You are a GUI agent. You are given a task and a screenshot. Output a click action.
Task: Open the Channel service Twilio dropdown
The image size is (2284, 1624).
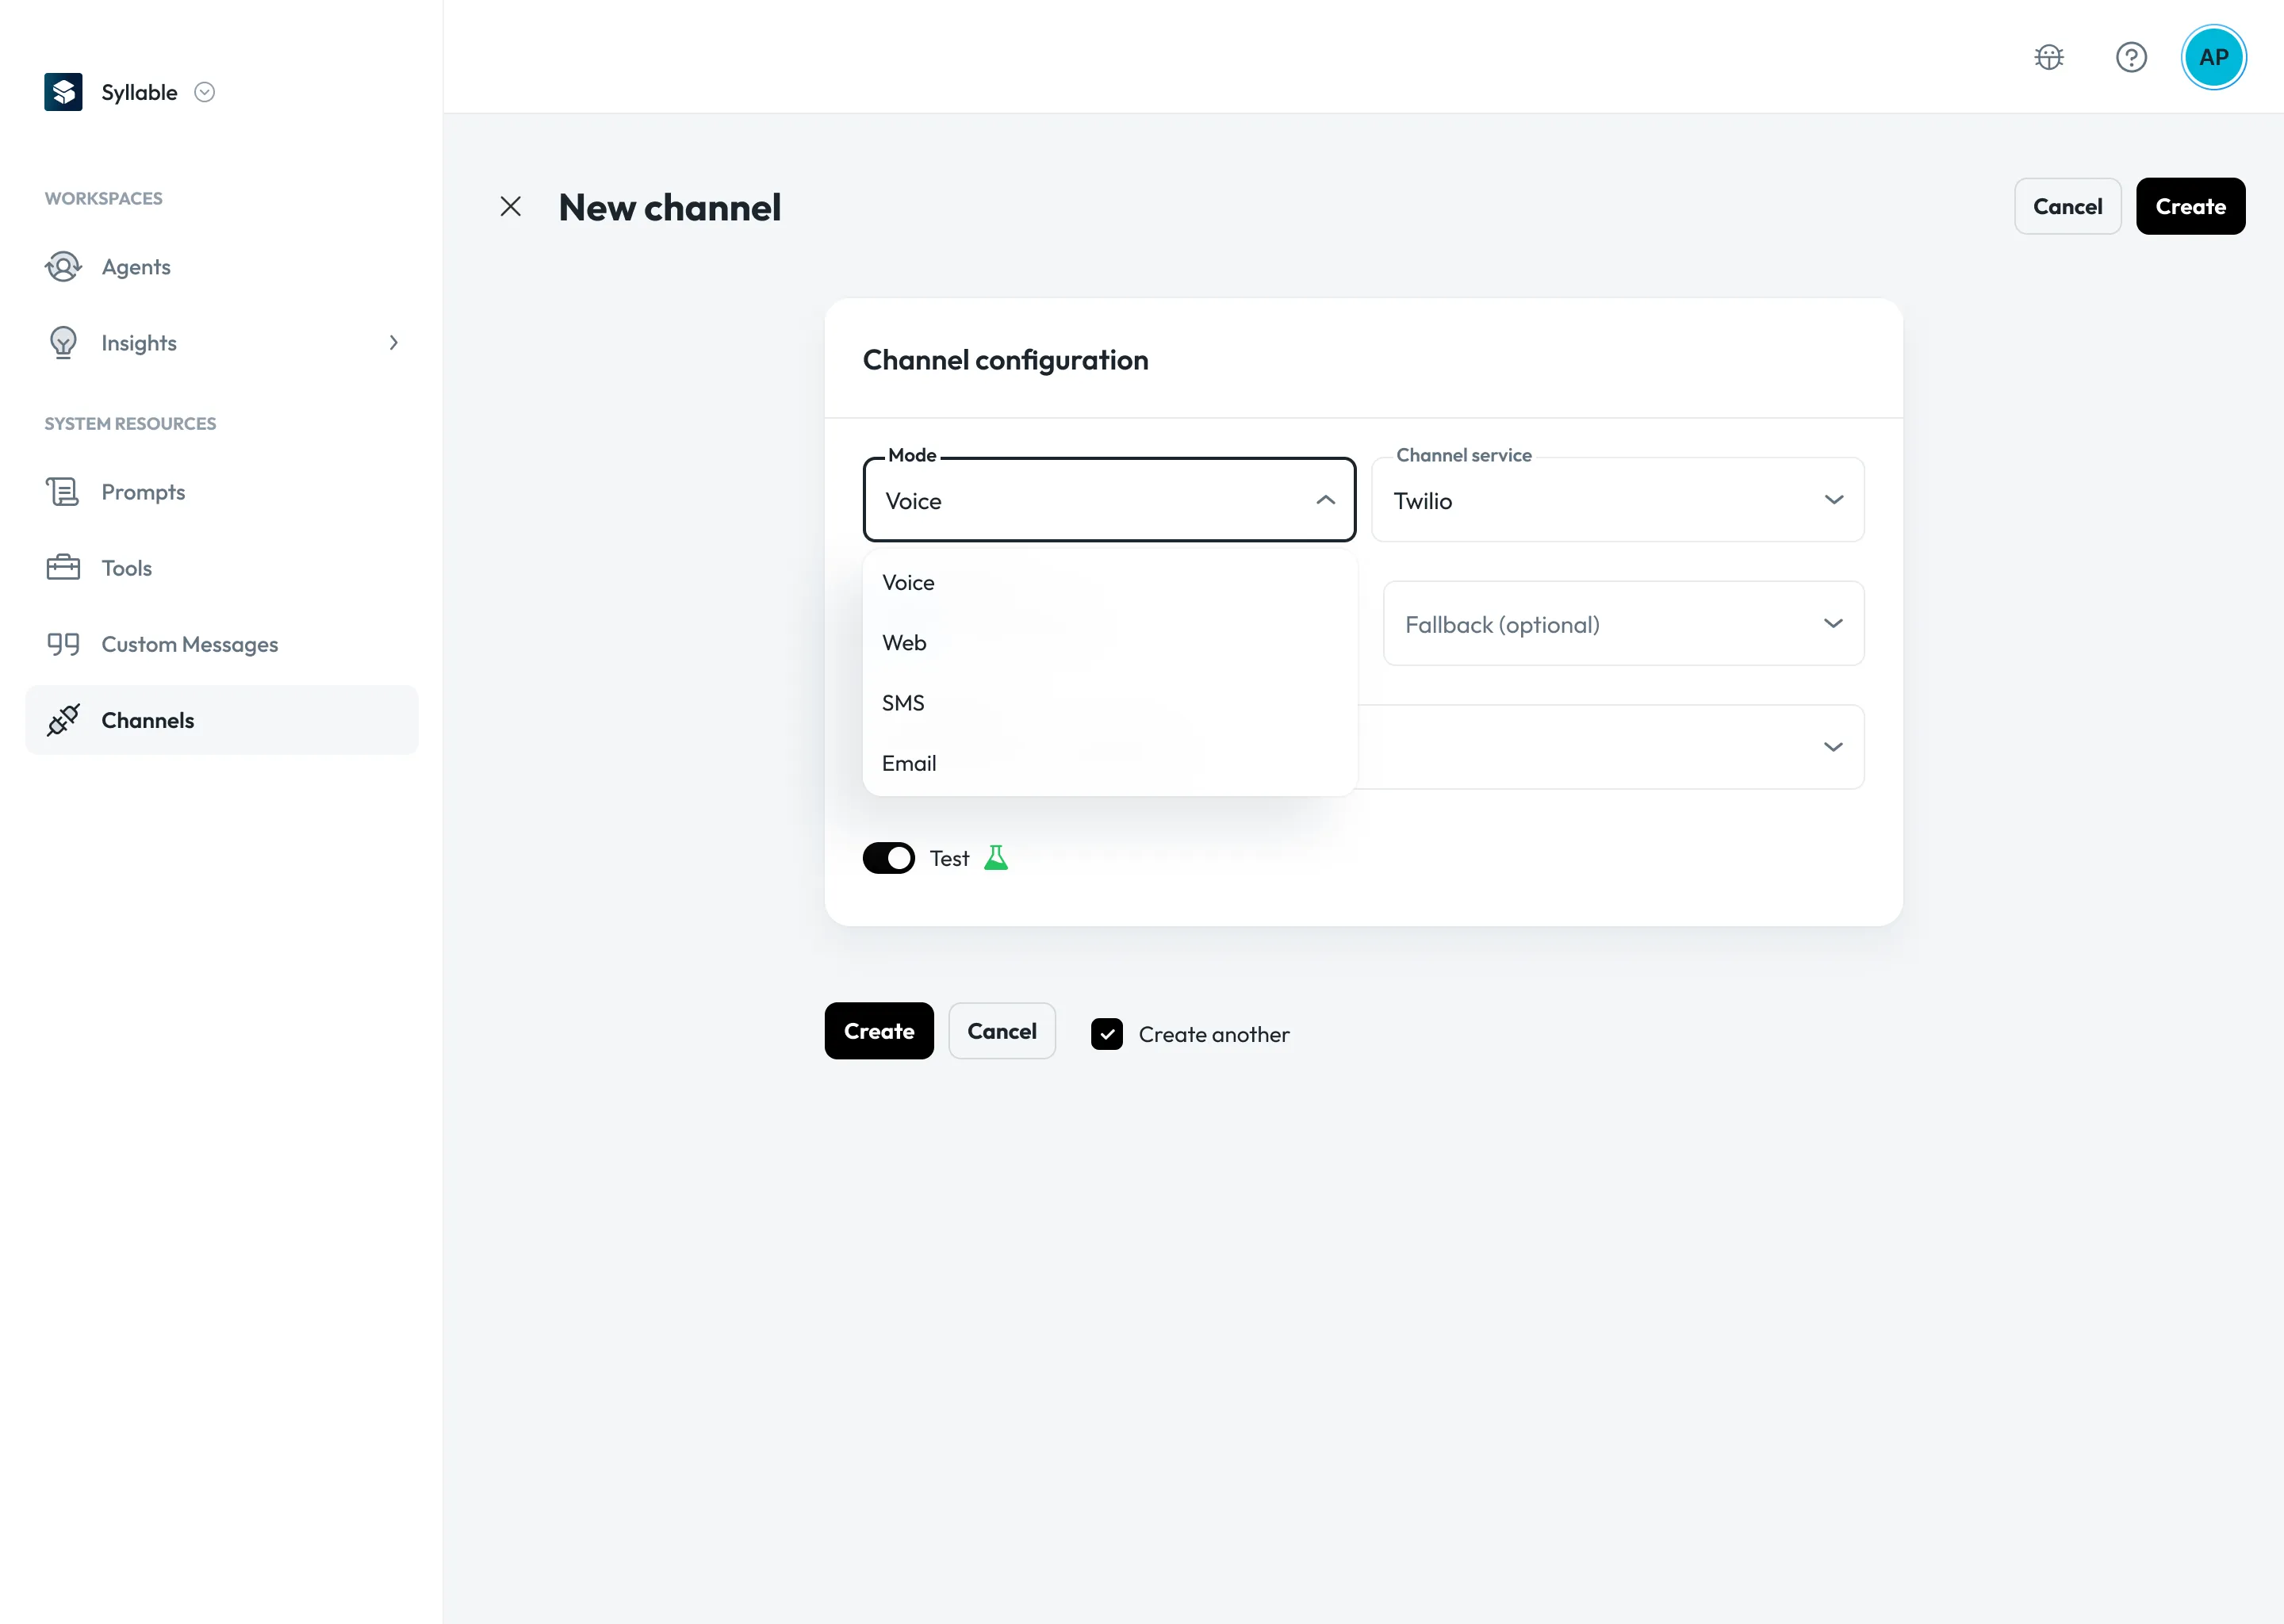(x=1617, y=500)
